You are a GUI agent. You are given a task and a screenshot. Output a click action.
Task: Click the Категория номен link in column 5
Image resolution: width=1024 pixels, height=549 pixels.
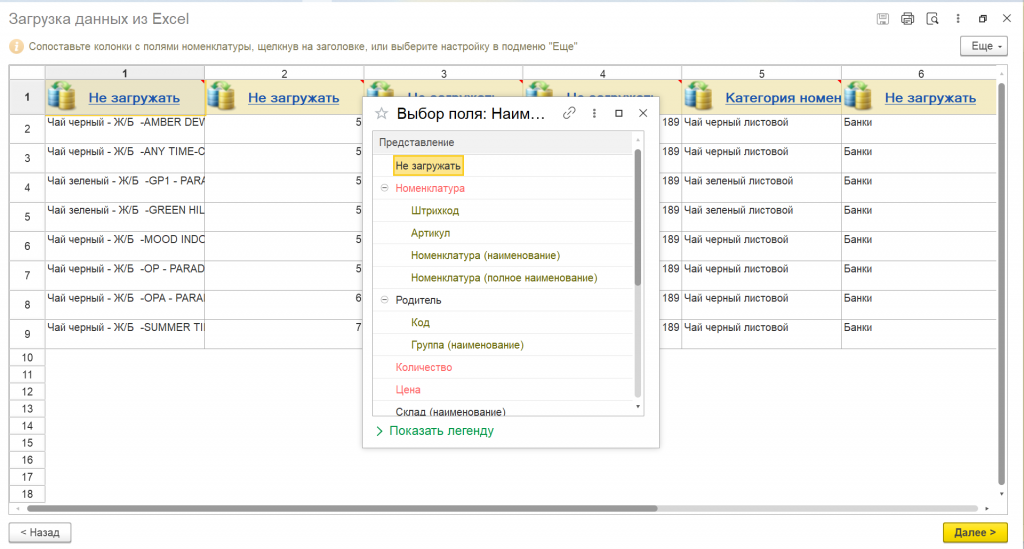[x=783, y=97]
